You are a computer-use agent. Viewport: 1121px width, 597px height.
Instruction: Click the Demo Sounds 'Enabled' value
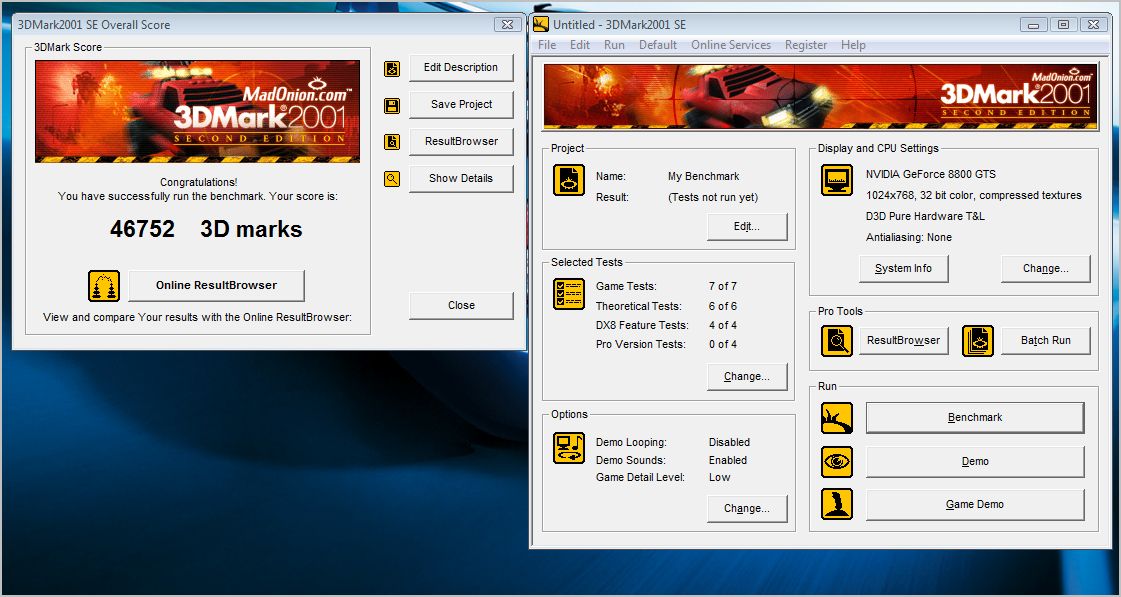(728, 460)
